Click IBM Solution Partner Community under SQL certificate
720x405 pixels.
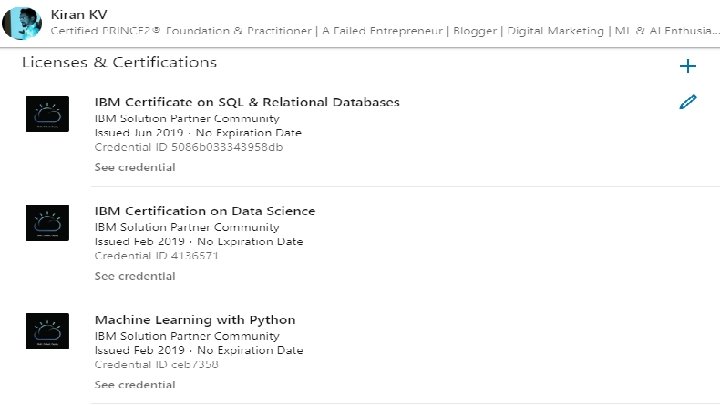coord(187,118)
